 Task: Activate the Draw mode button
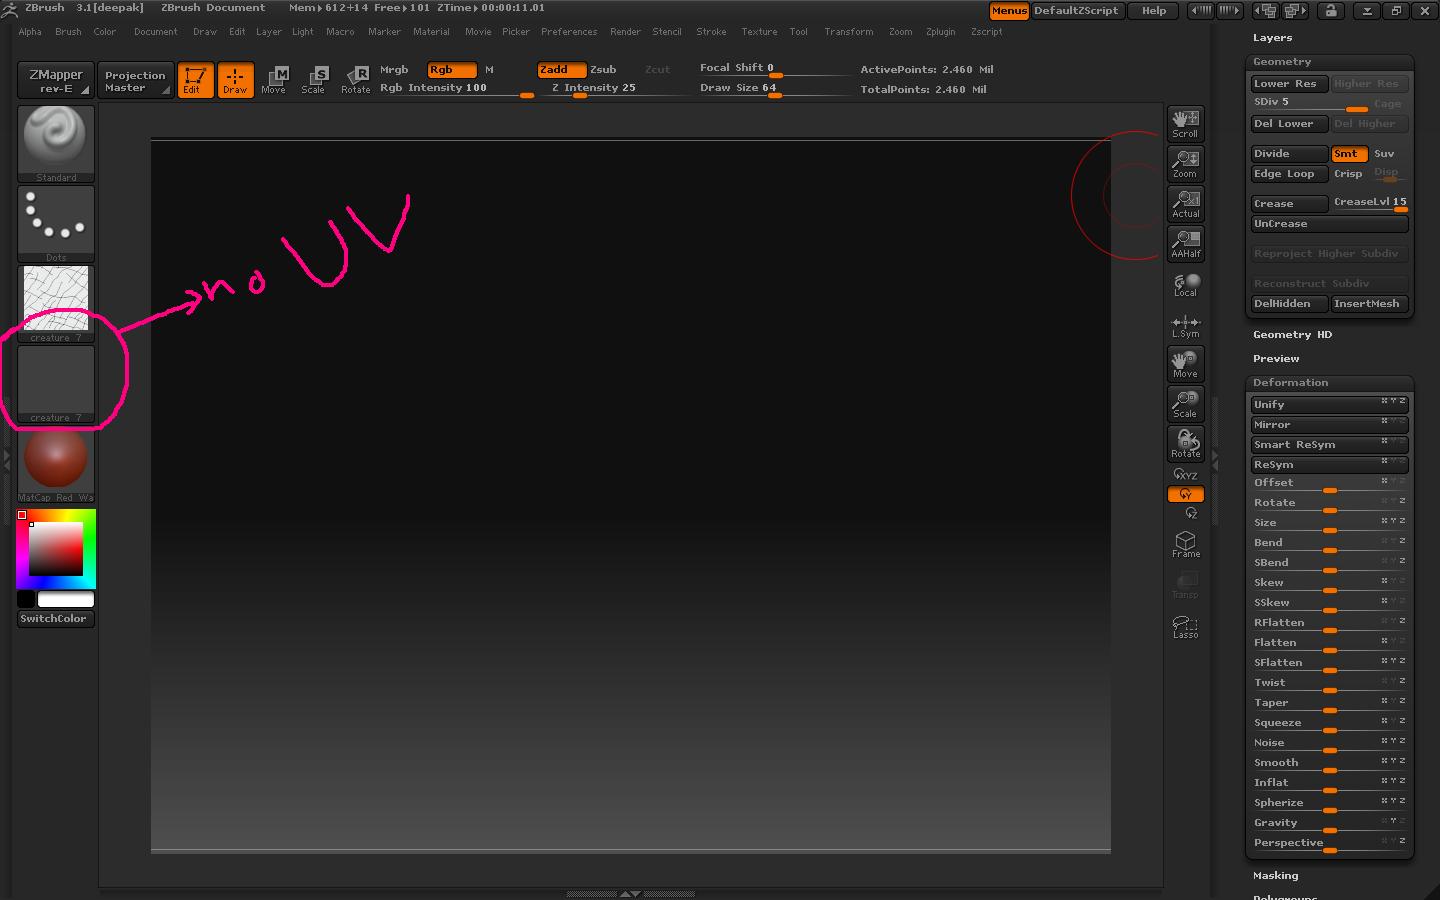coord(235,80)
